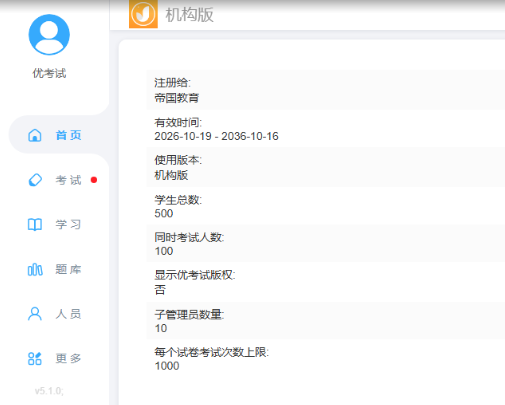
Task: Select the 帝国教育 registered name row
Action: click(326, 90)
